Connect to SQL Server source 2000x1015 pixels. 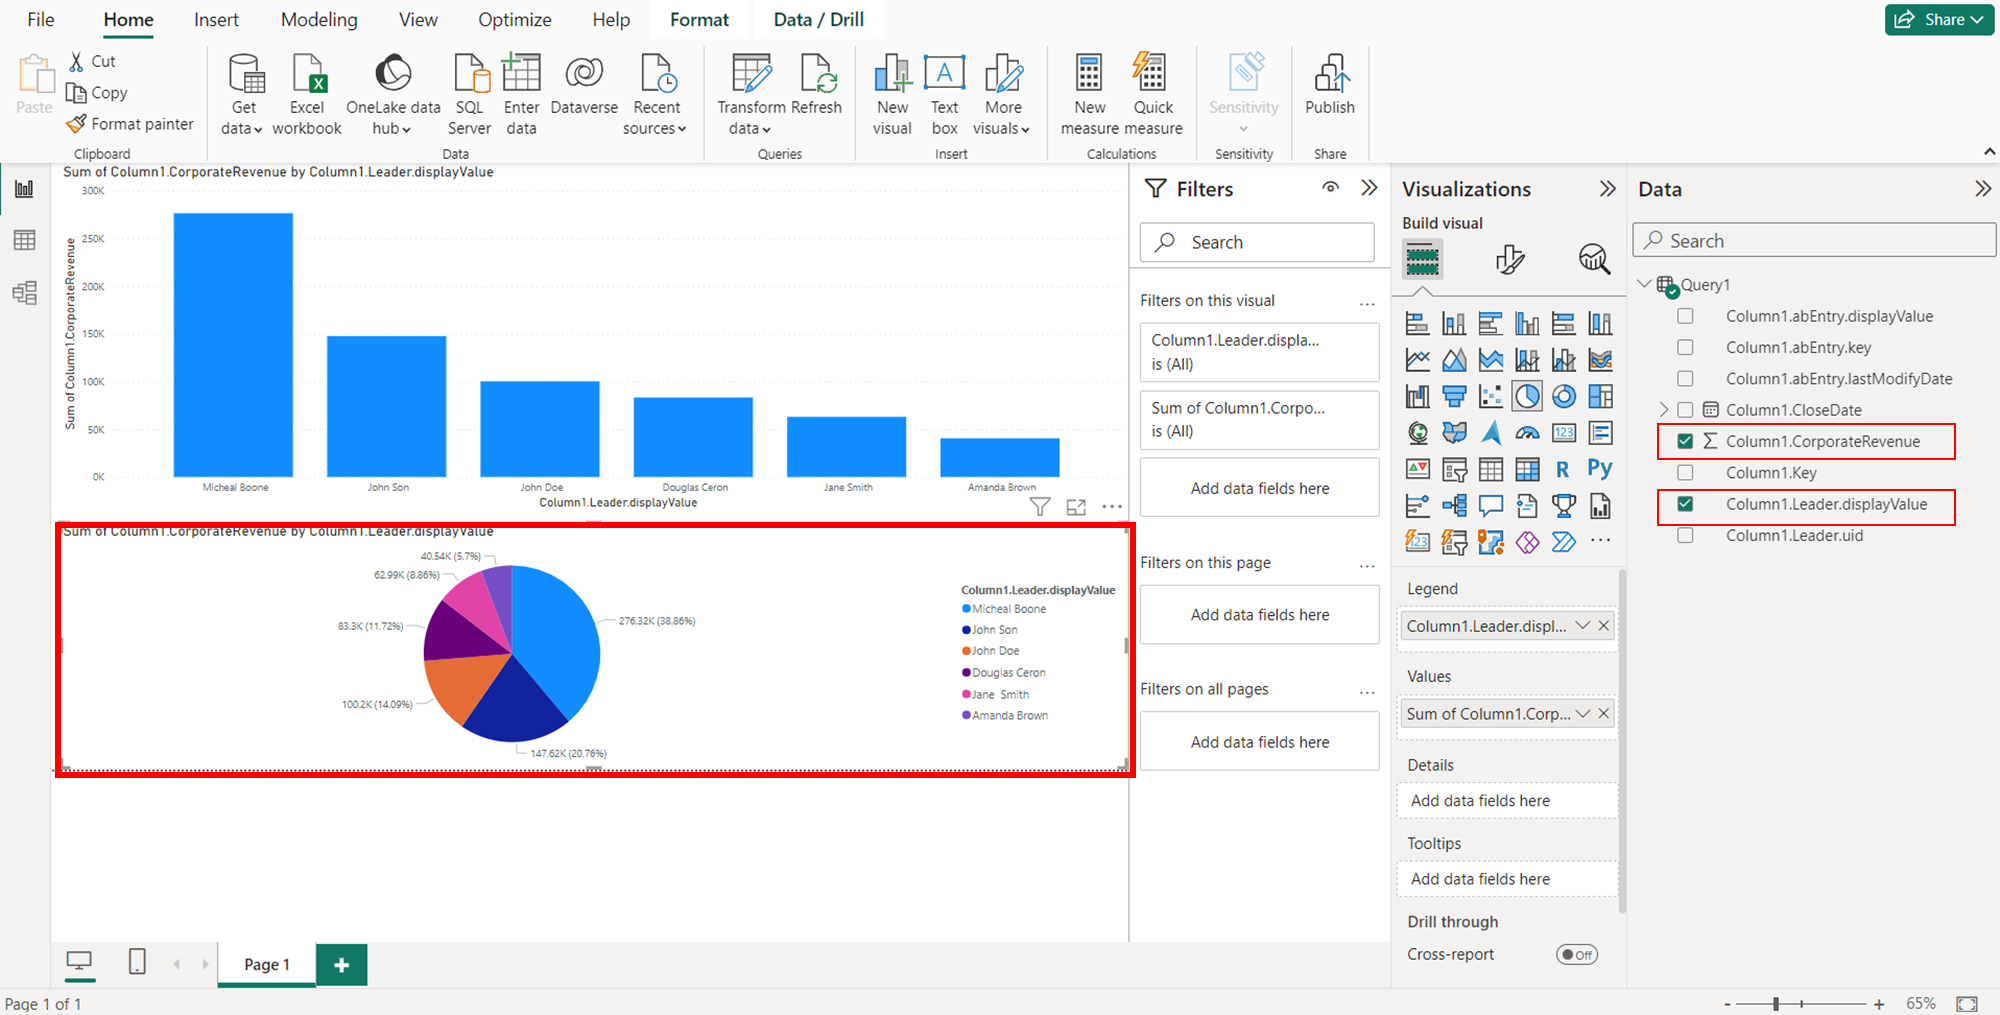(x=470, y=94)
